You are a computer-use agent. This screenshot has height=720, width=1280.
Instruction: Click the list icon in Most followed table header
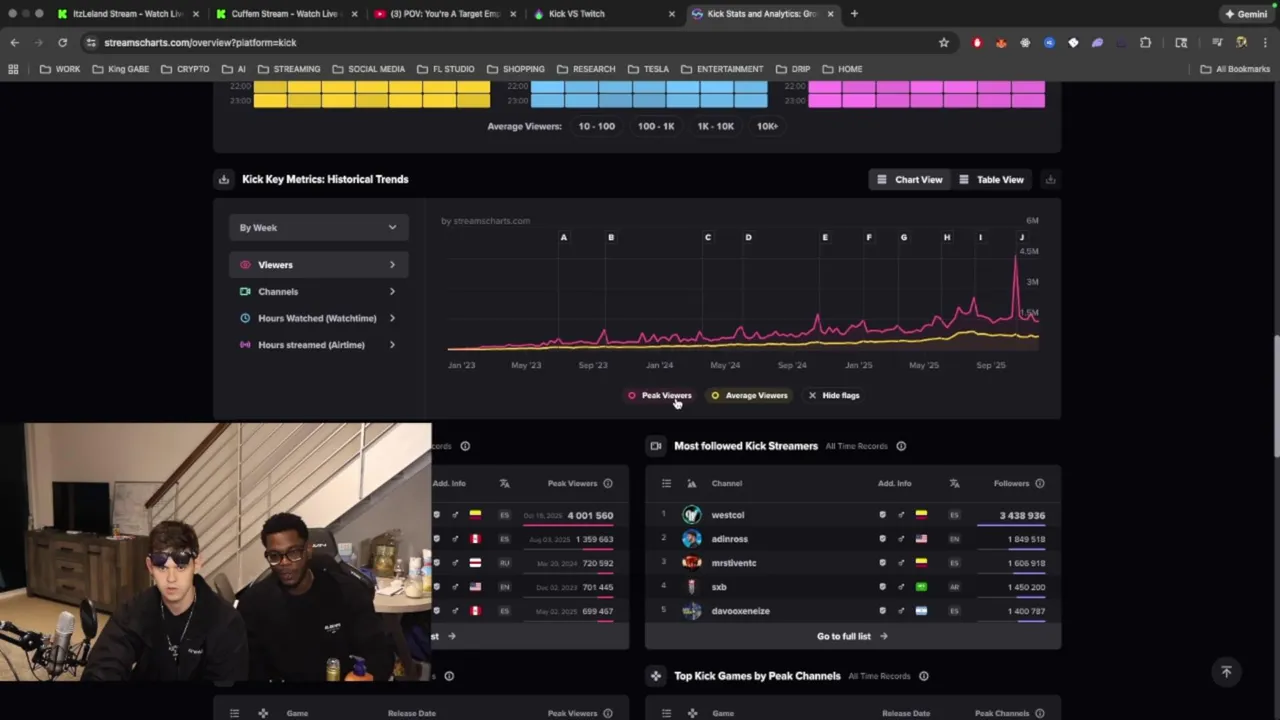[x=666, y=484]
